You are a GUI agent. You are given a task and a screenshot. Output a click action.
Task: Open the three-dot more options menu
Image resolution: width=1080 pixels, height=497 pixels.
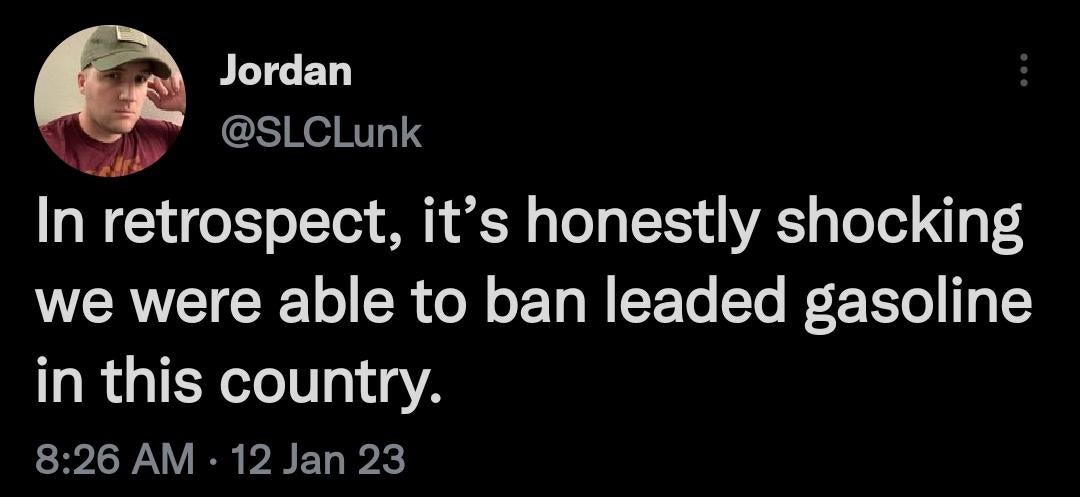1021,70
